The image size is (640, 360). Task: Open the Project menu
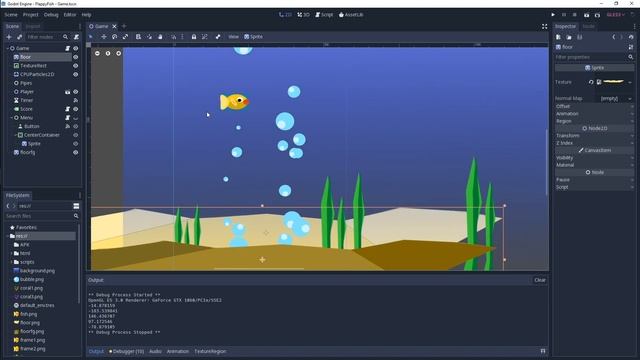31,15
